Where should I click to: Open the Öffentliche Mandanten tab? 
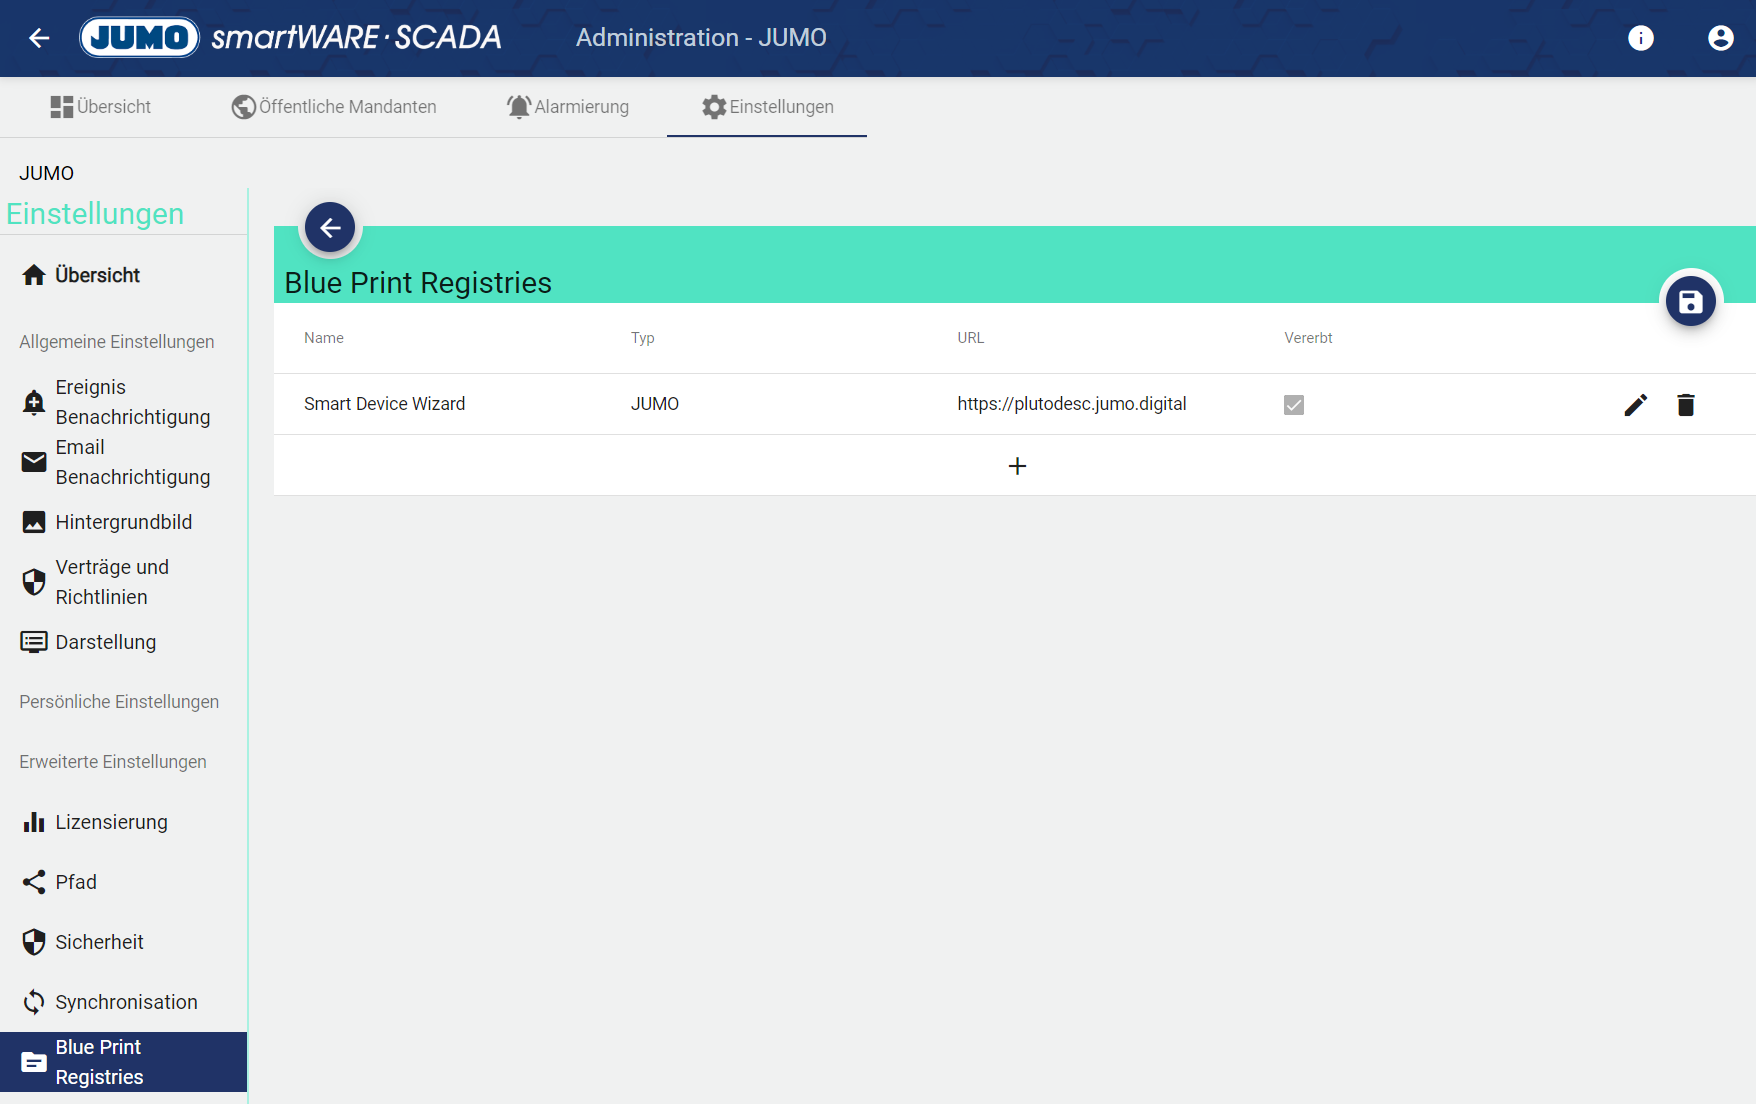334,107
